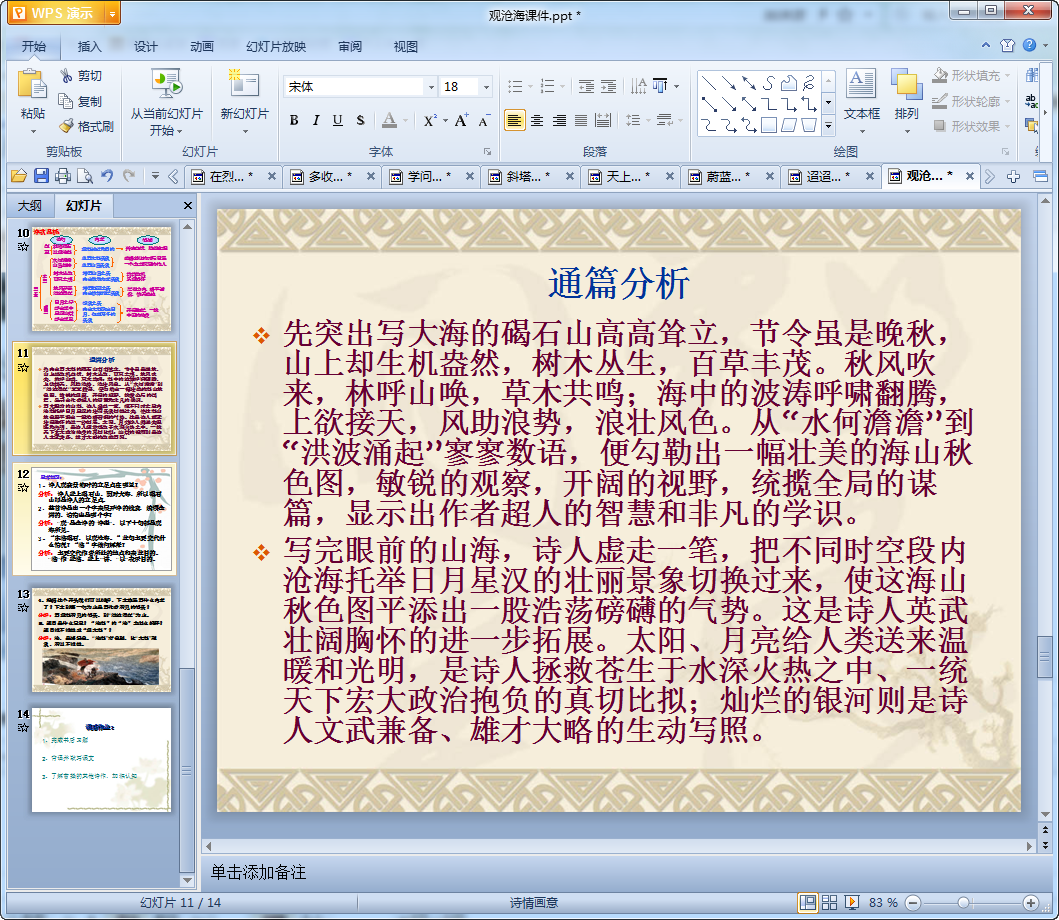This screenshot has width=1059, height=920.
Task: Click Shape Effects (形状效果) button
Action: 971,126
